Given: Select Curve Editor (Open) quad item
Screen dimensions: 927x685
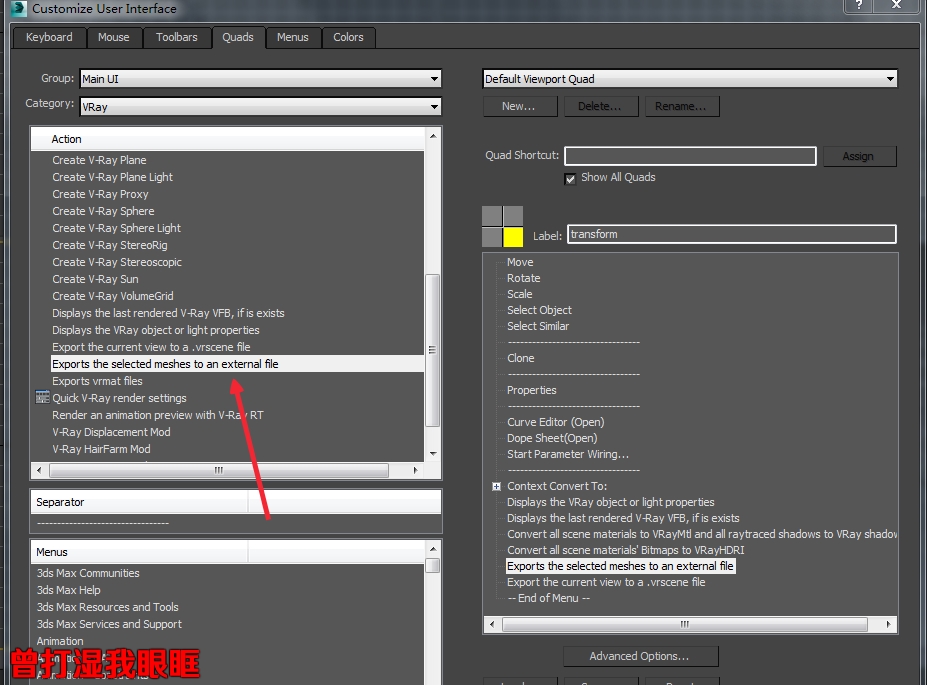Looking at the screenshot, I should (x=556, y=422).
